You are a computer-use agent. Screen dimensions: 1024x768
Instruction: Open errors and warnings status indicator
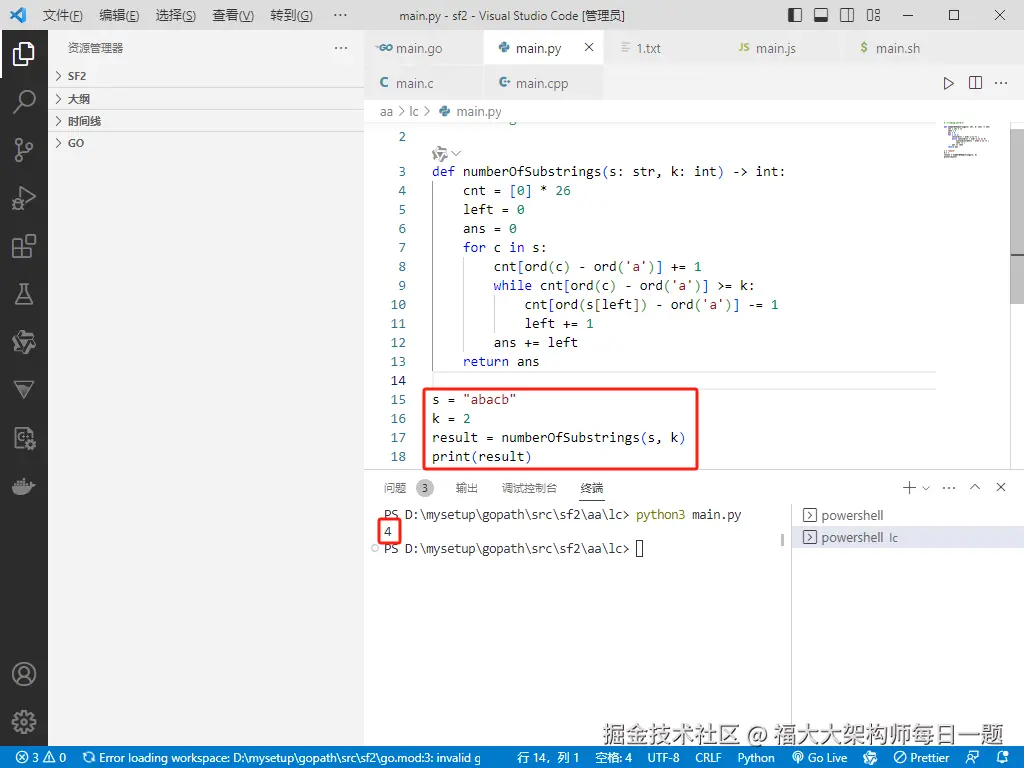pos(42,758)
